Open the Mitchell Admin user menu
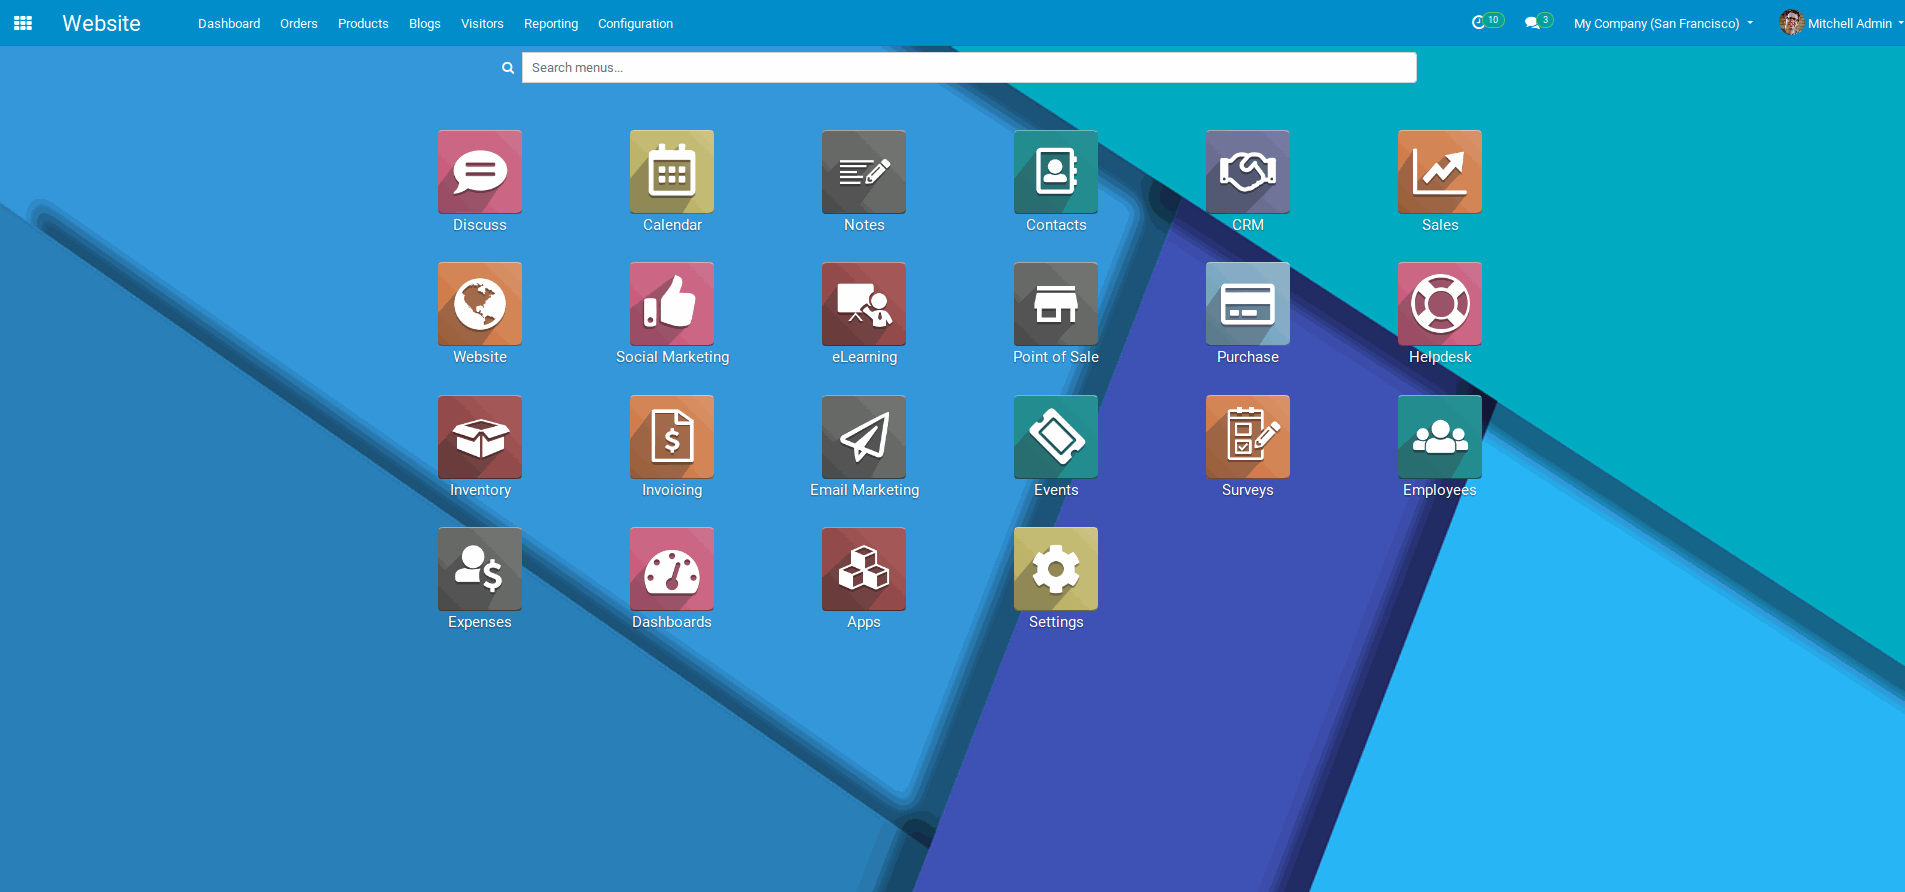The width and height of the screenshot is (1905, 892). click(1840, 23)
